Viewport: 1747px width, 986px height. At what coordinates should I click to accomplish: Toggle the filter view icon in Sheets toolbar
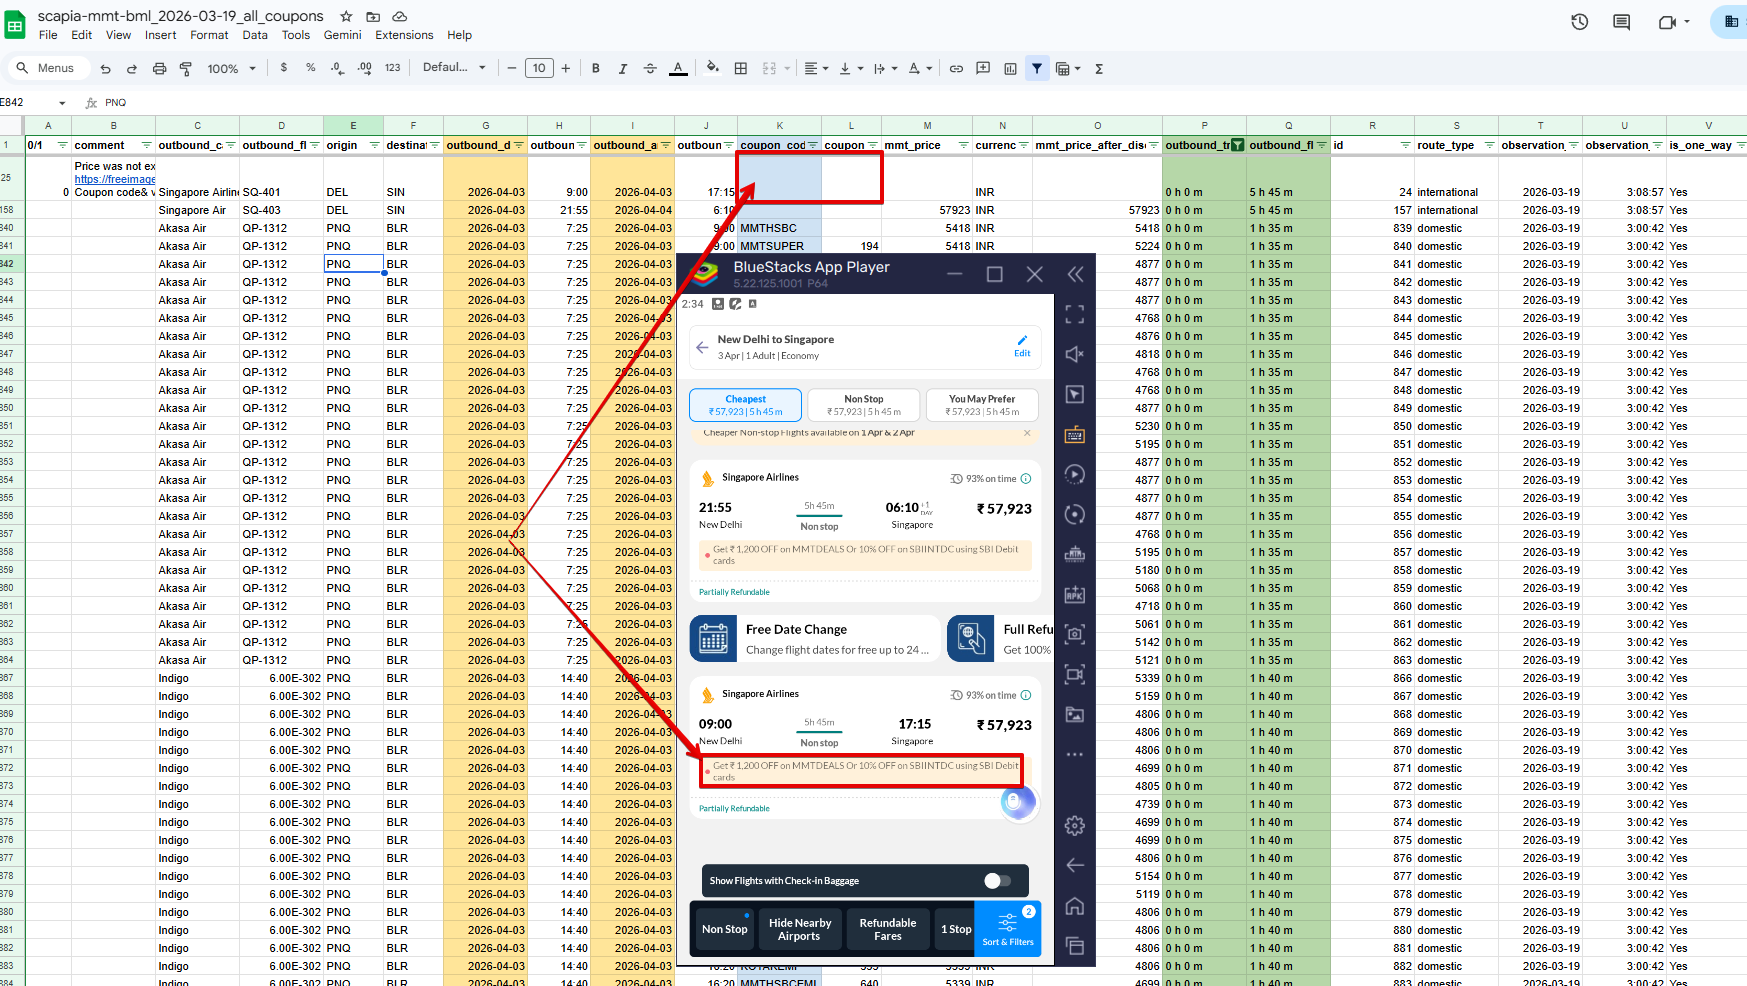click(1037, 69)
